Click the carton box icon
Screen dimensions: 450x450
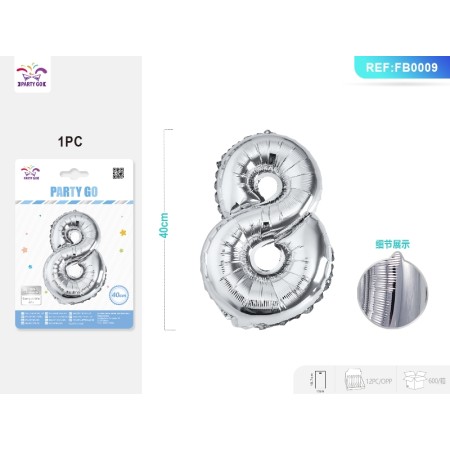414,379
